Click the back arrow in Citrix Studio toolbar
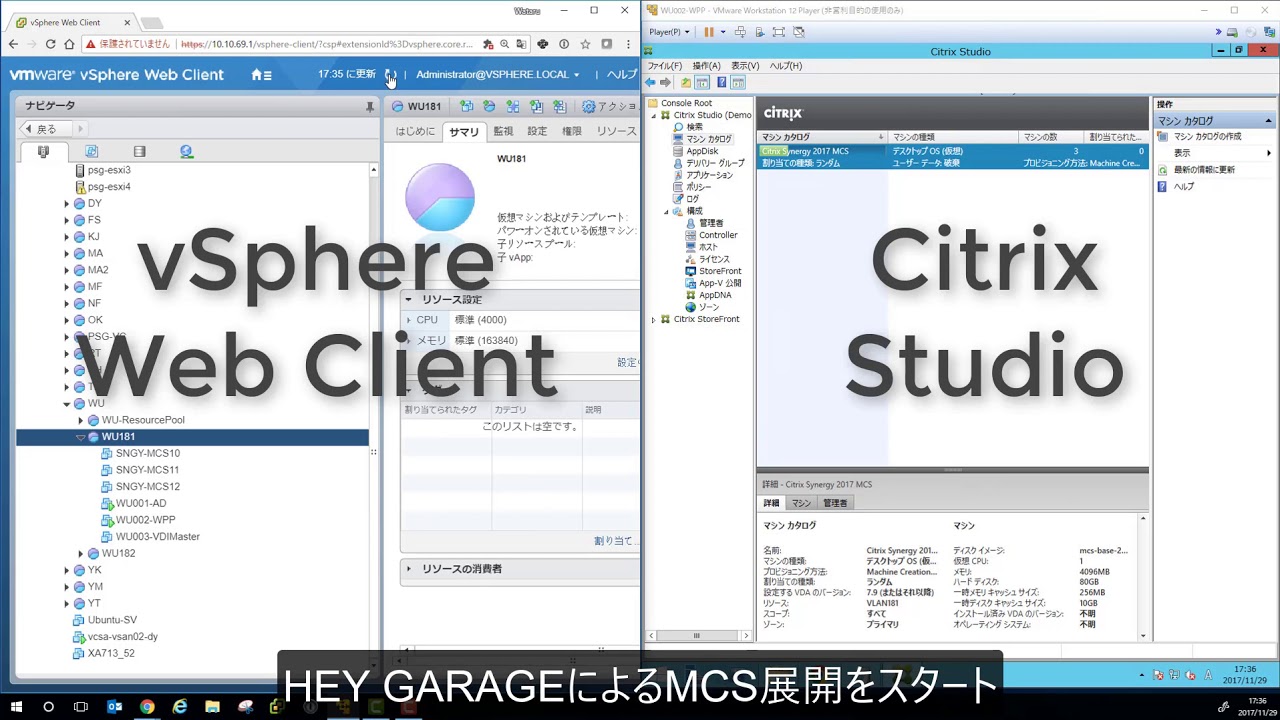 coord(650,83)
